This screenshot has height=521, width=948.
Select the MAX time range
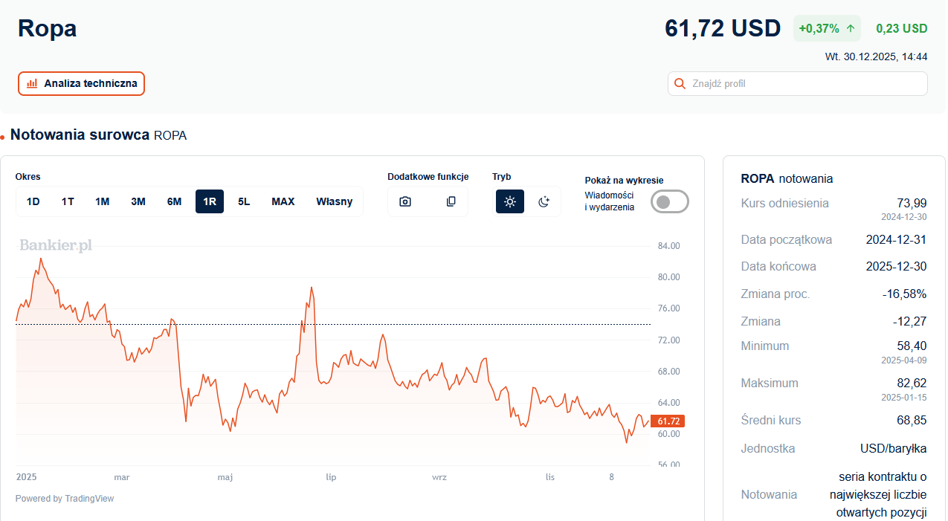tap(283, 202)
